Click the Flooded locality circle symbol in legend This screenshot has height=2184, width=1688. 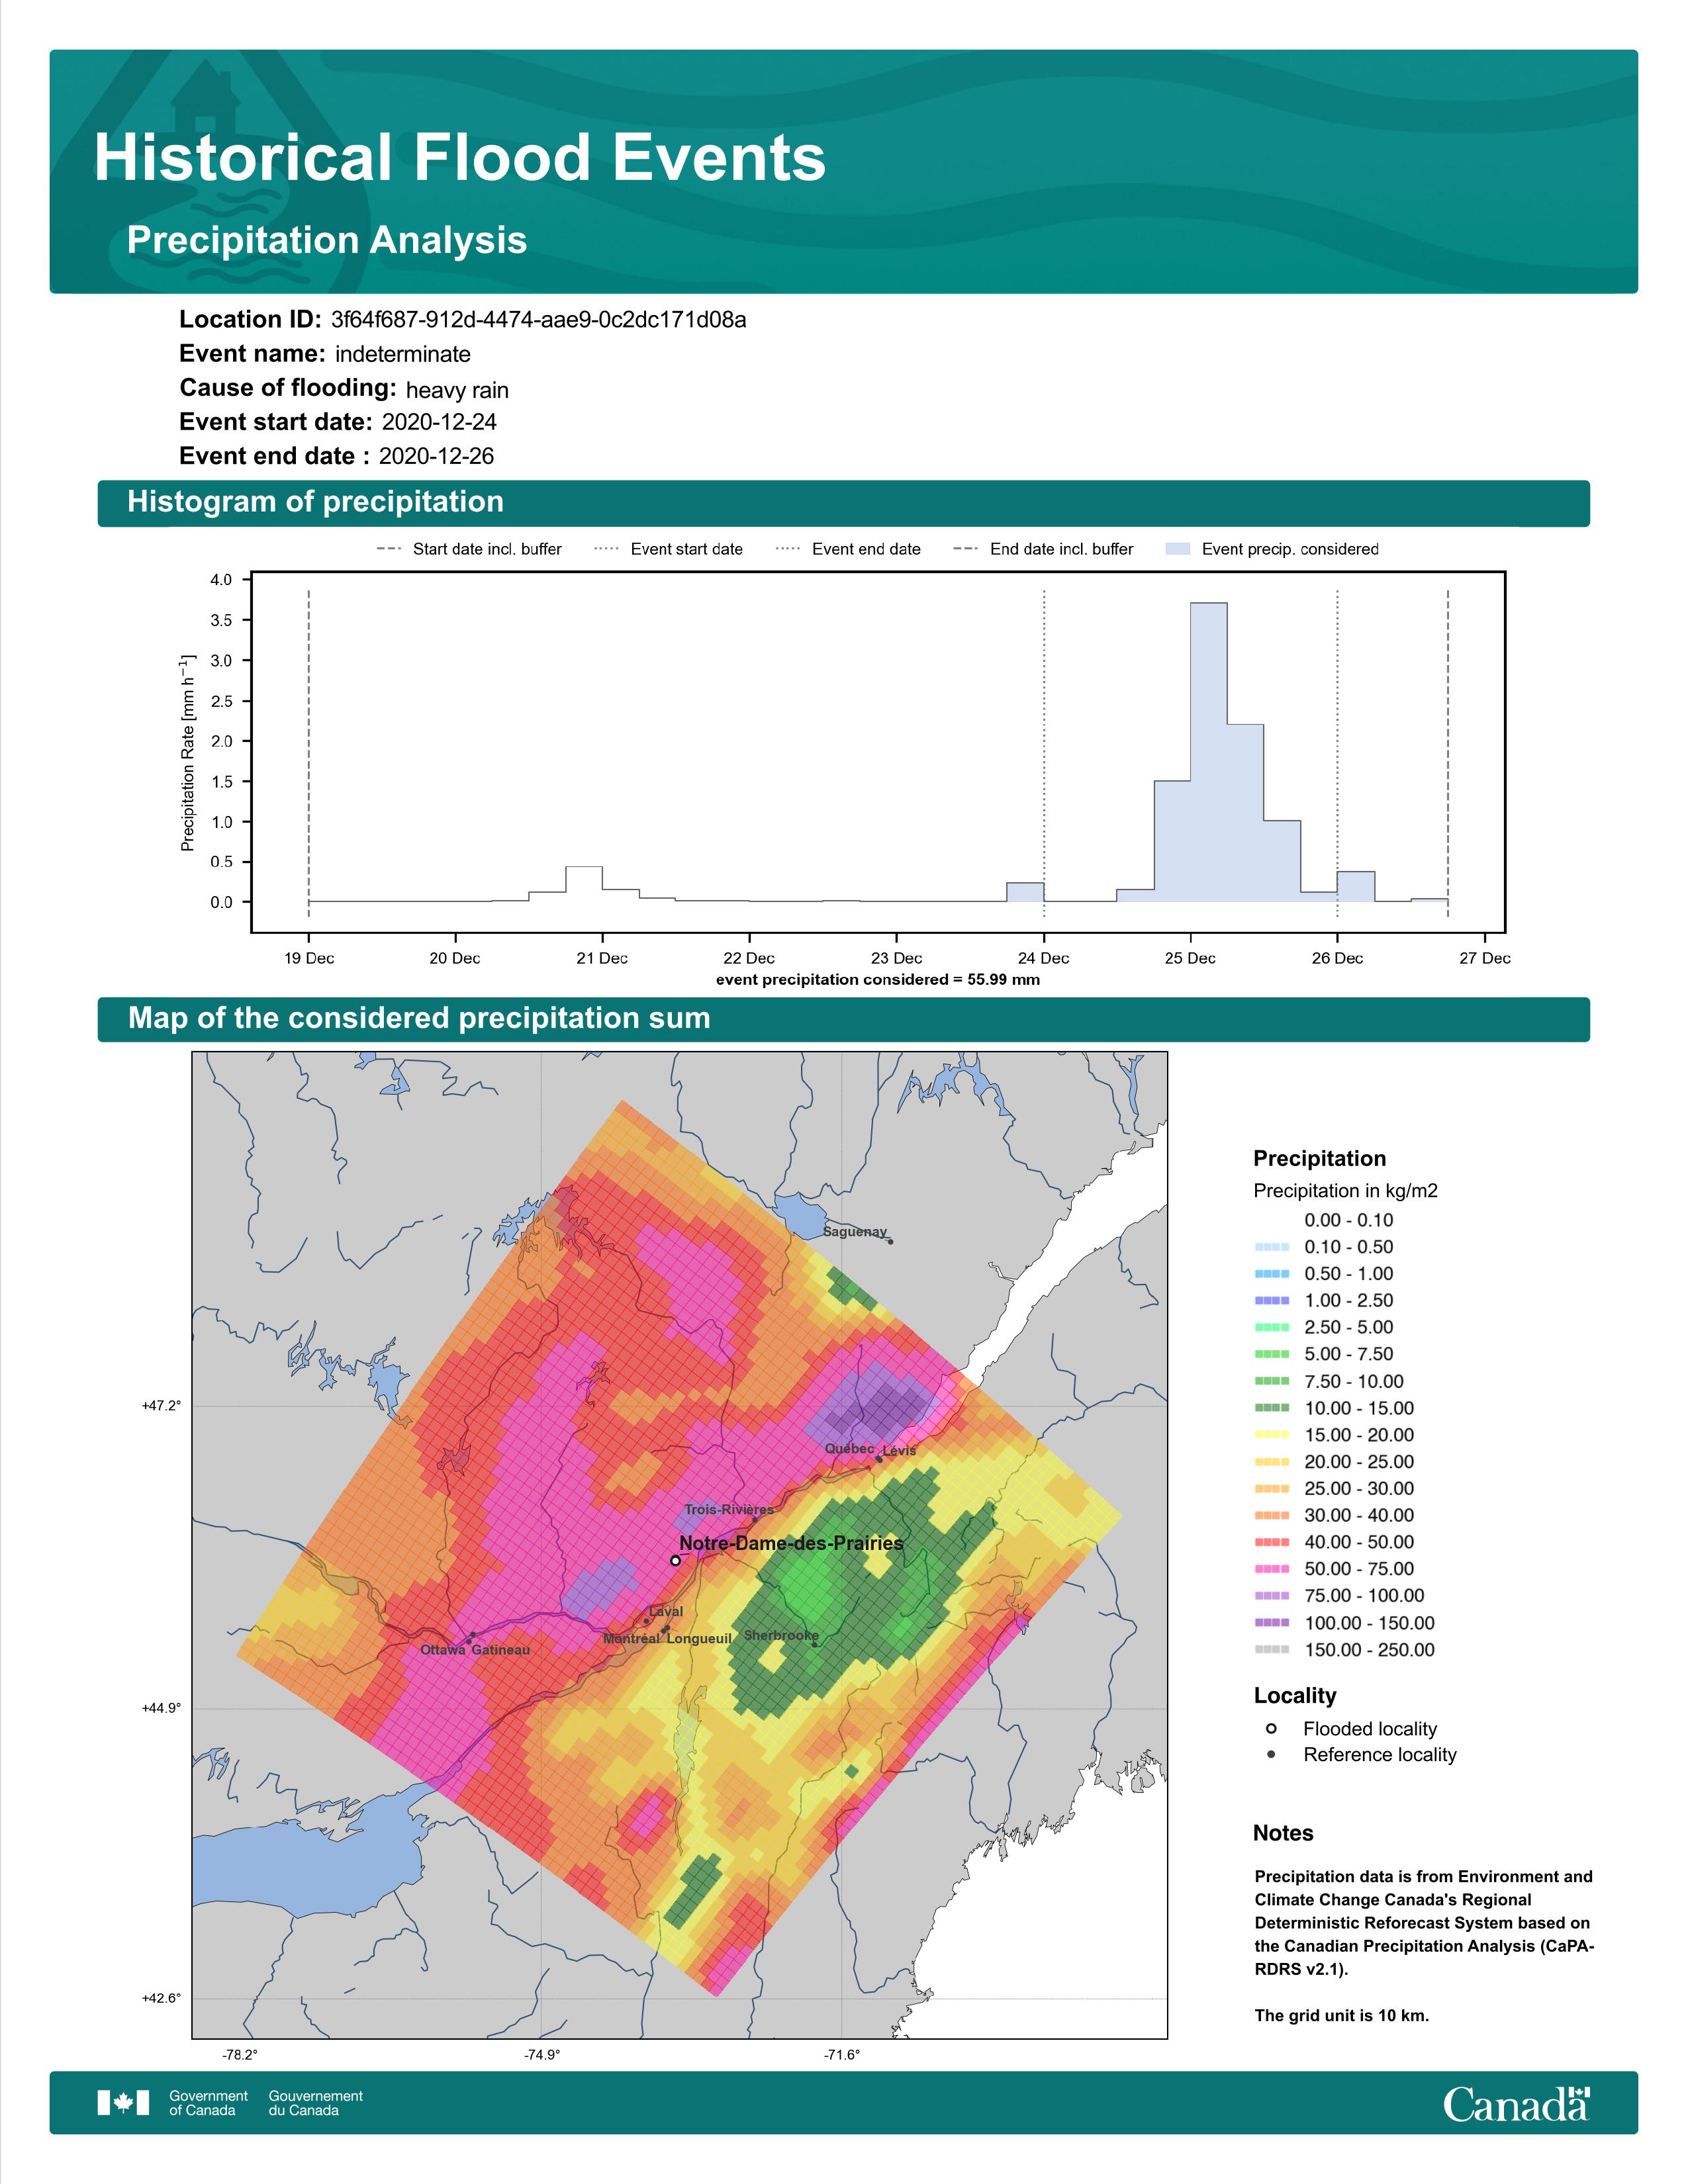[x=1271, y=1728]
